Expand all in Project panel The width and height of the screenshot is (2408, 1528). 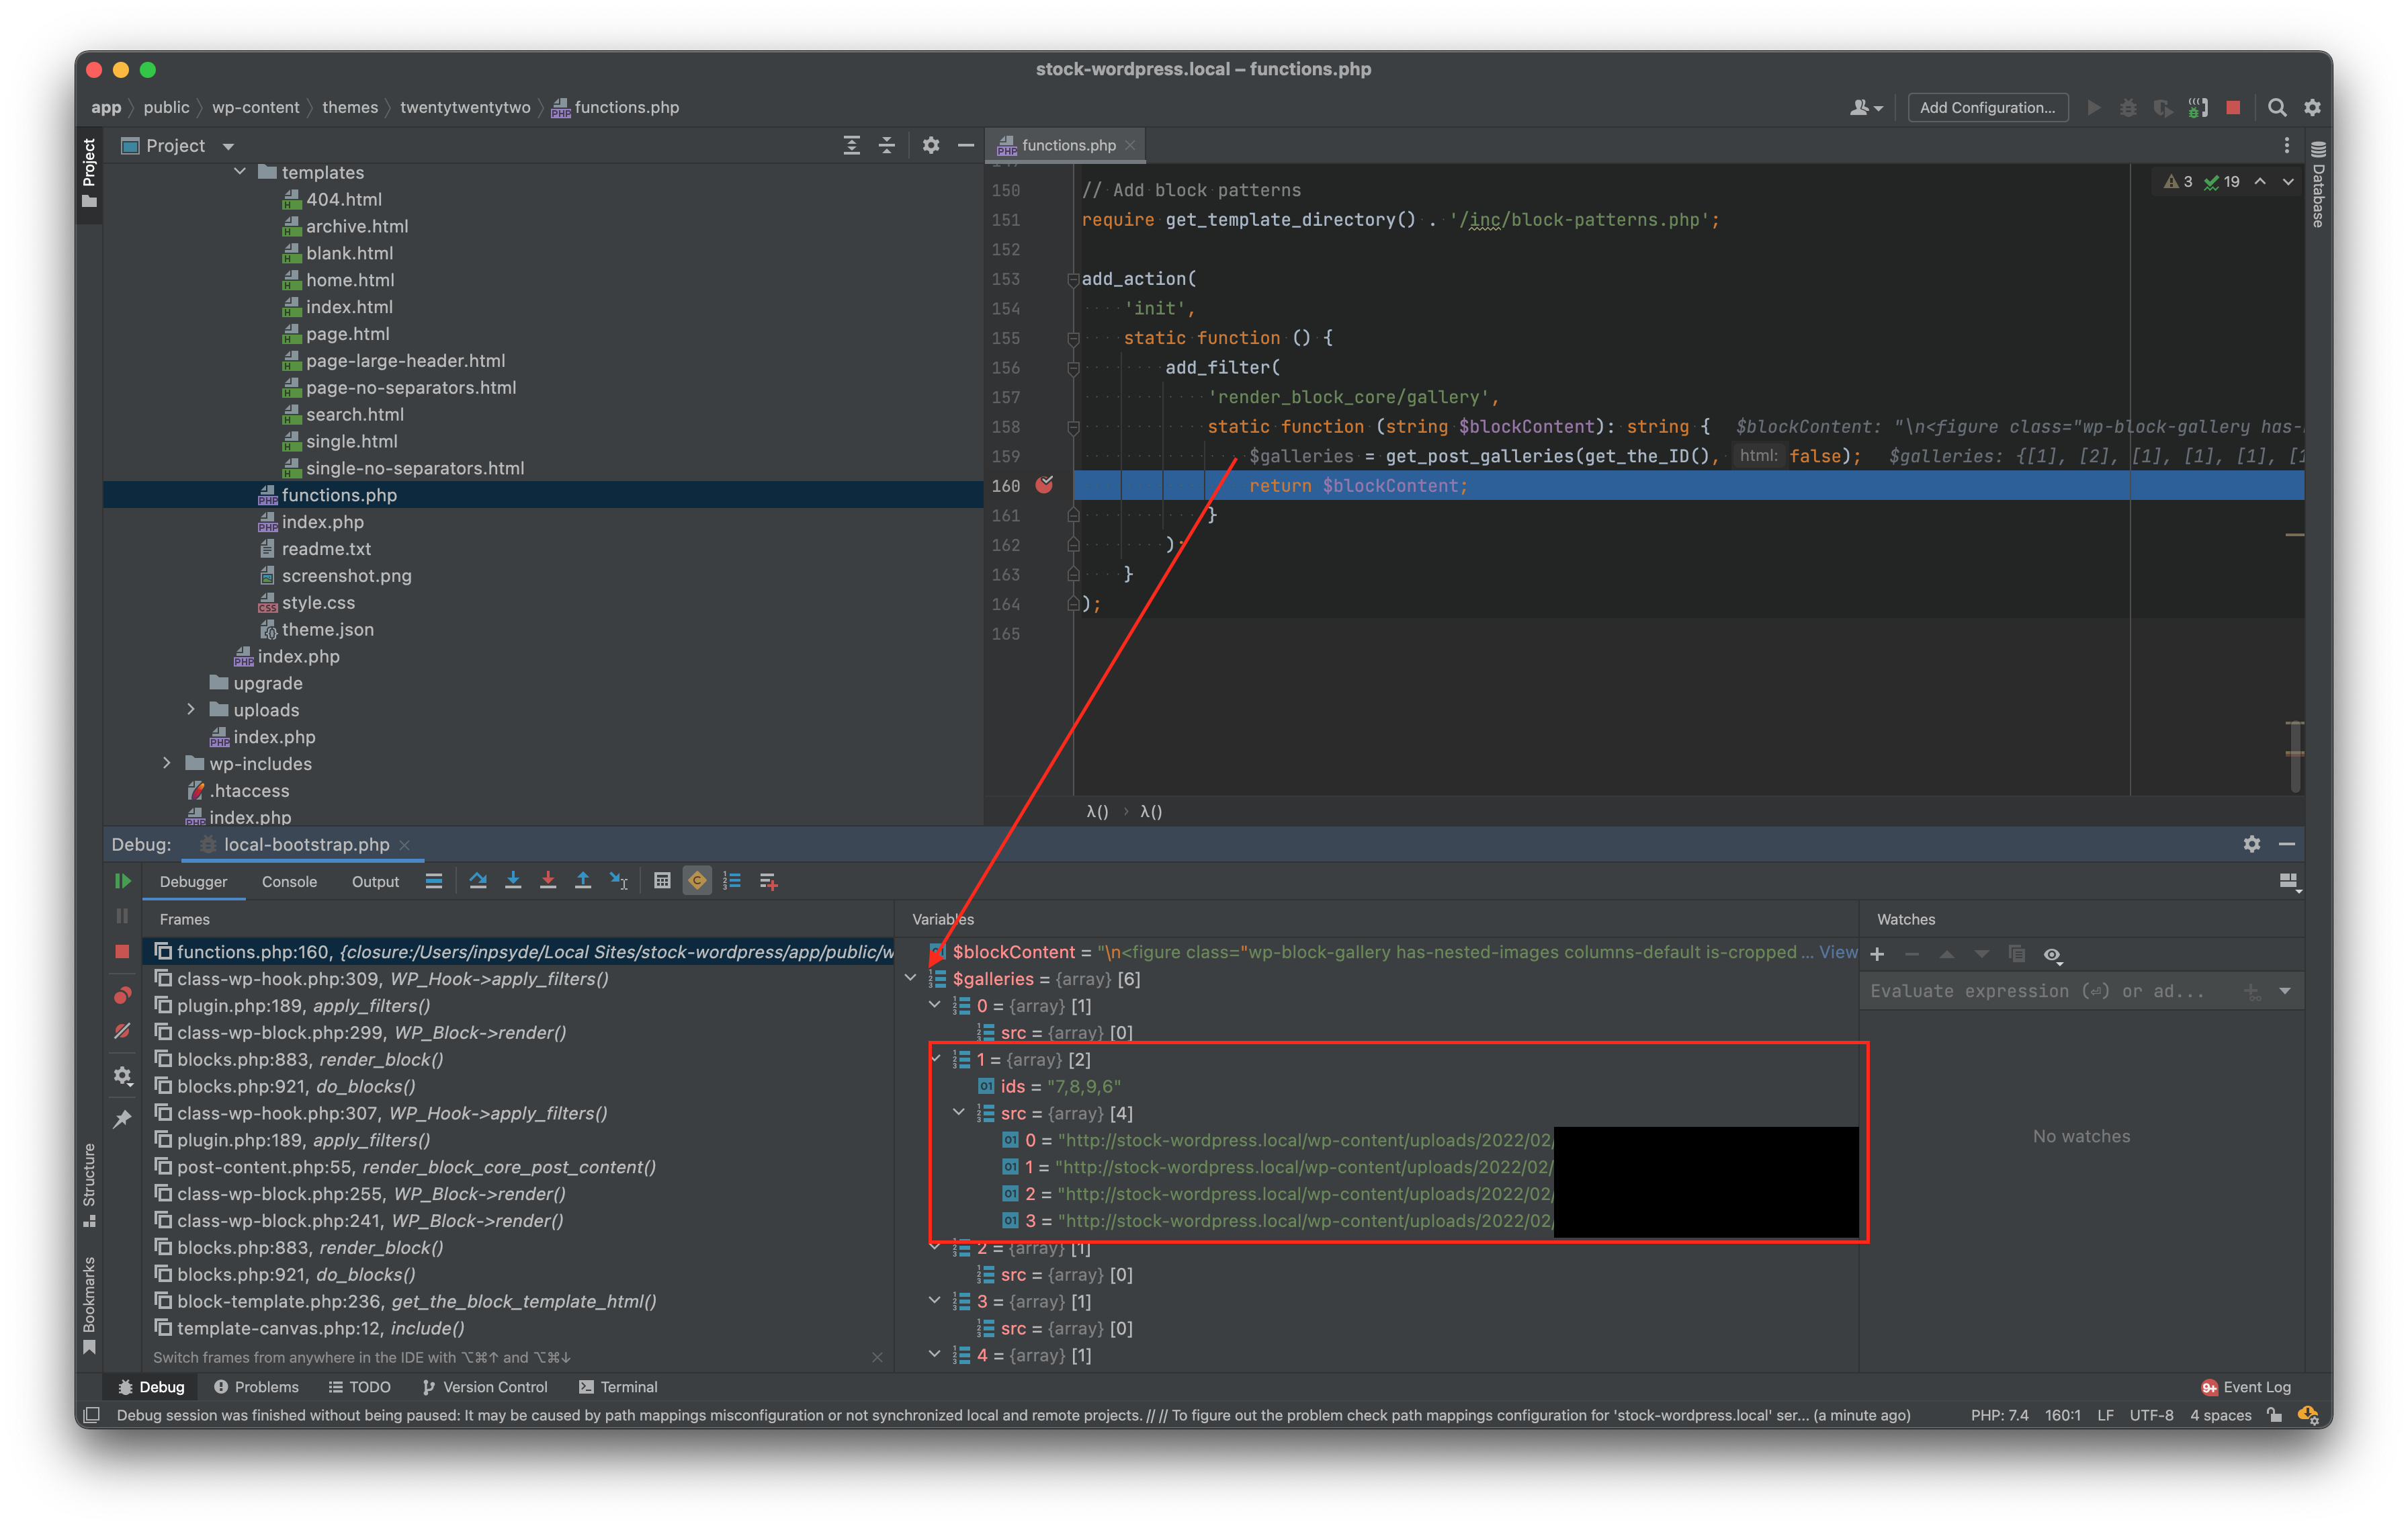coord(851,145)
